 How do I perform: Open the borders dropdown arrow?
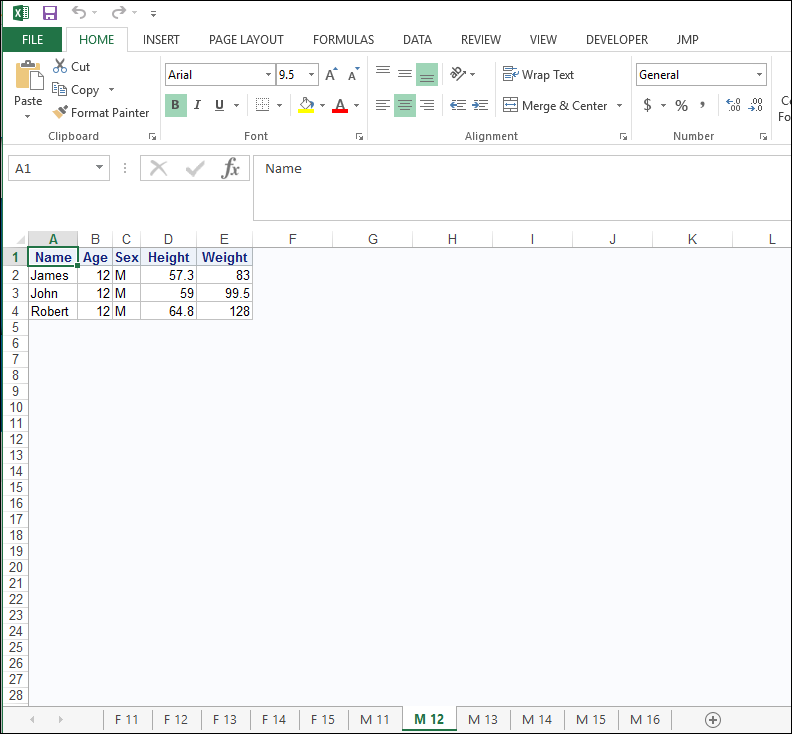click(279, 106)
